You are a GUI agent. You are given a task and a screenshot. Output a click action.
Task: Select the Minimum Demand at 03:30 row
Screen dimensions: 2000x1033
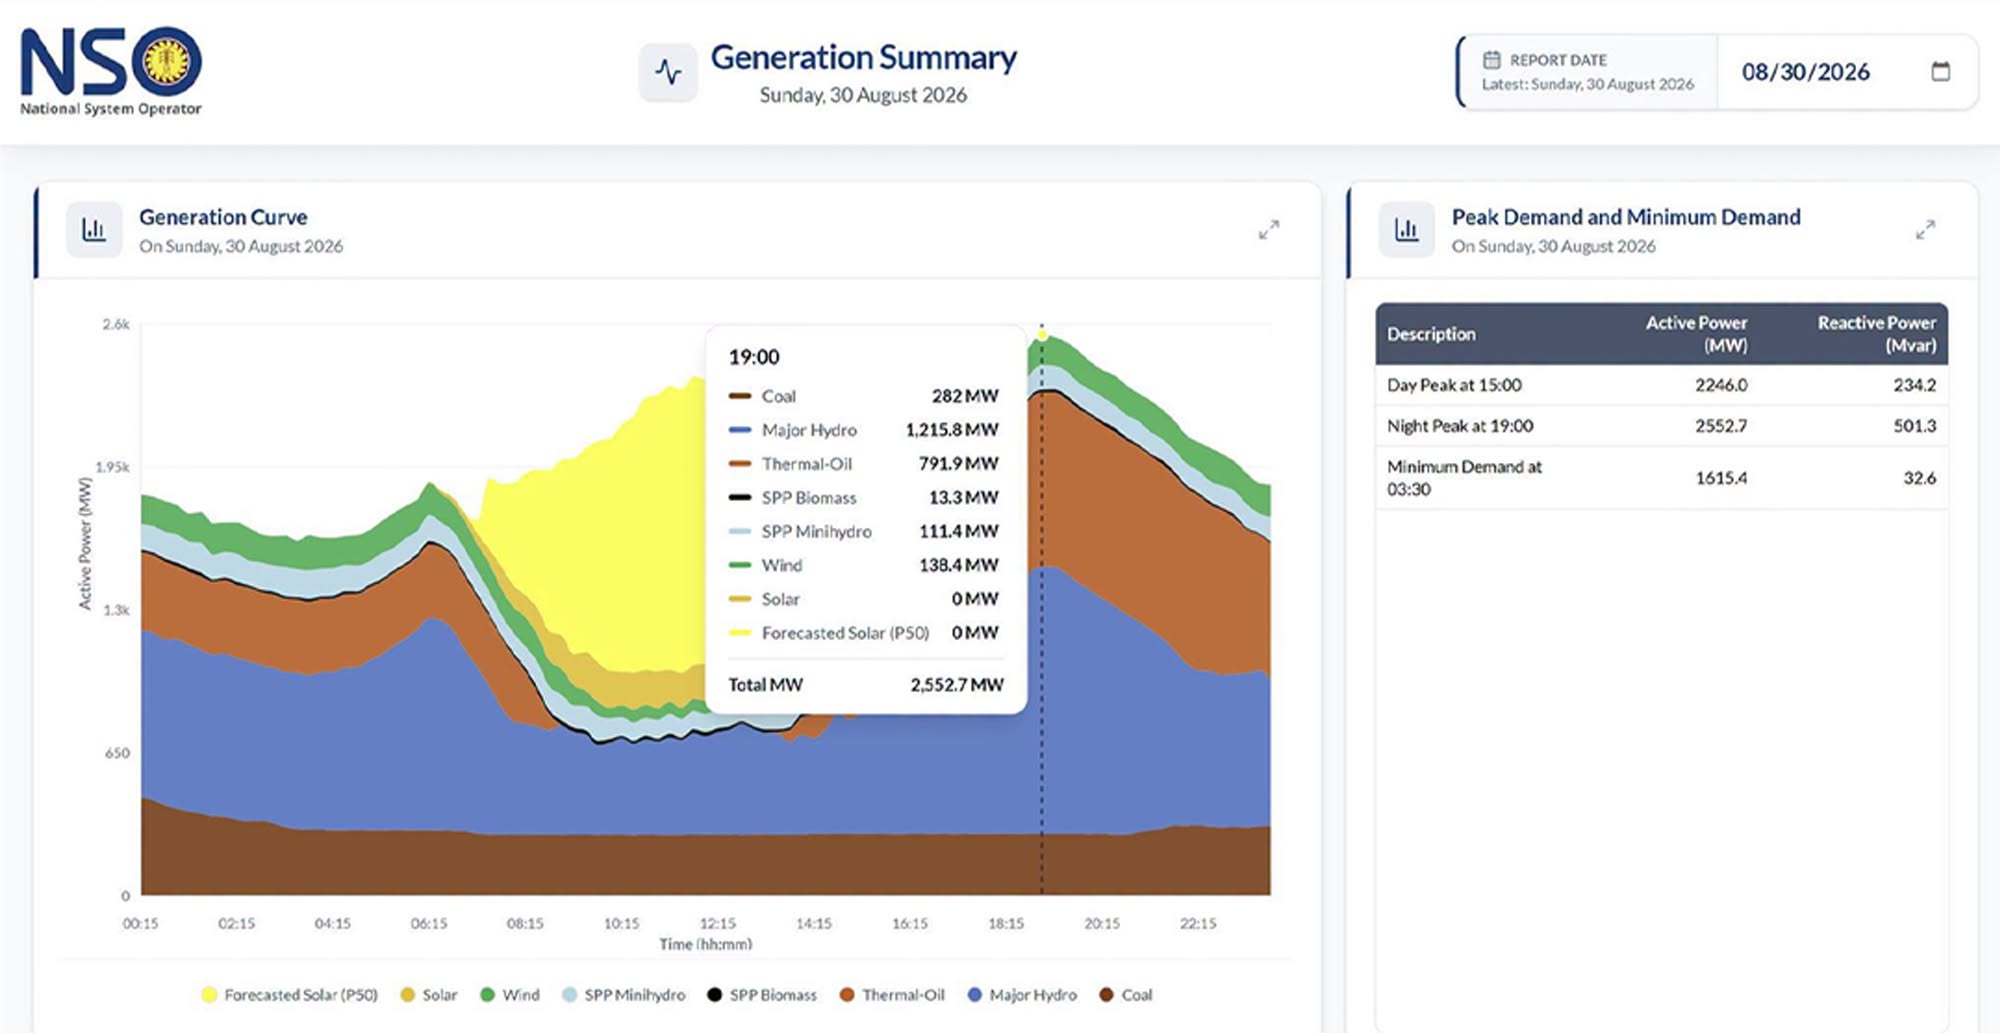(1661, 478)
